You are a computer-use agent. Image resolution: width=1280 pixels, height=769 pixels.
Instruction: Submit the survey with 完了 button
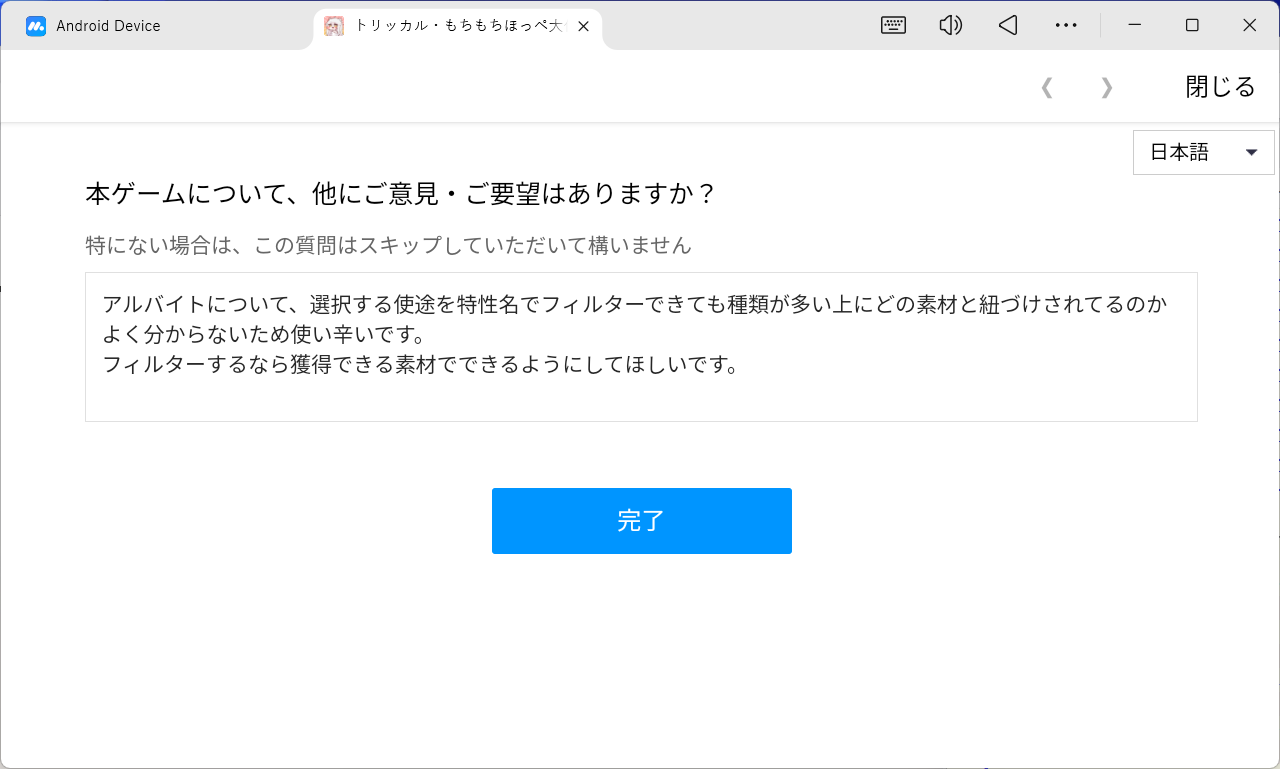coord(641,521)
